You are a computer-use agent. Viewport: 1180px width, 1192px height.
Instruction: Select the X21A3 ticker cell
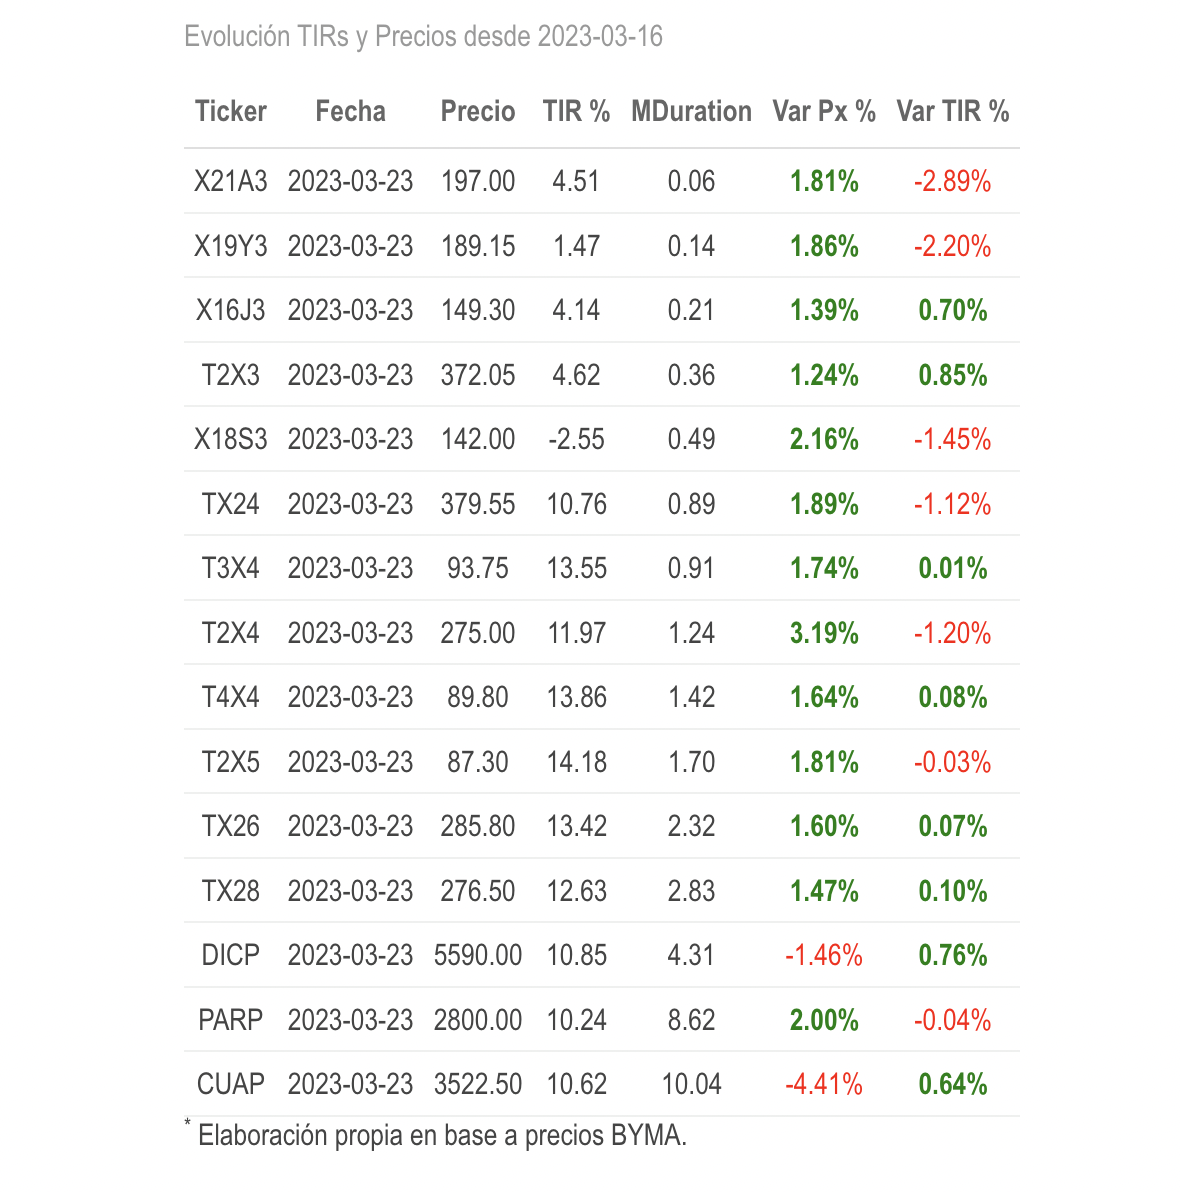[231, 181]
